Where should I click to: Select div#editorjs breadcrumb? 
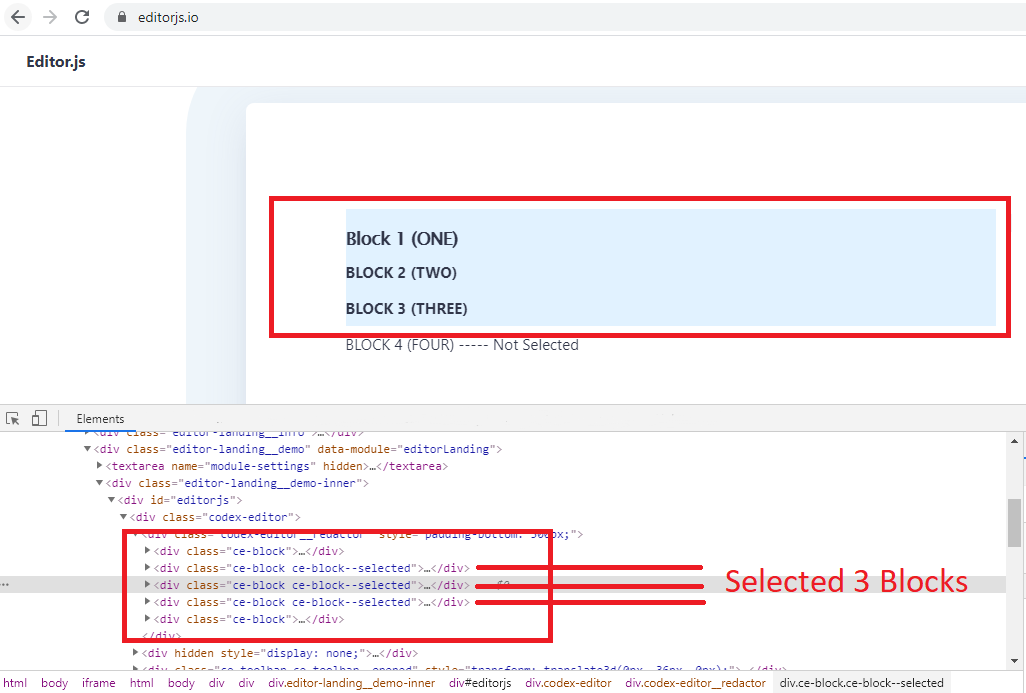click(480, 683)
